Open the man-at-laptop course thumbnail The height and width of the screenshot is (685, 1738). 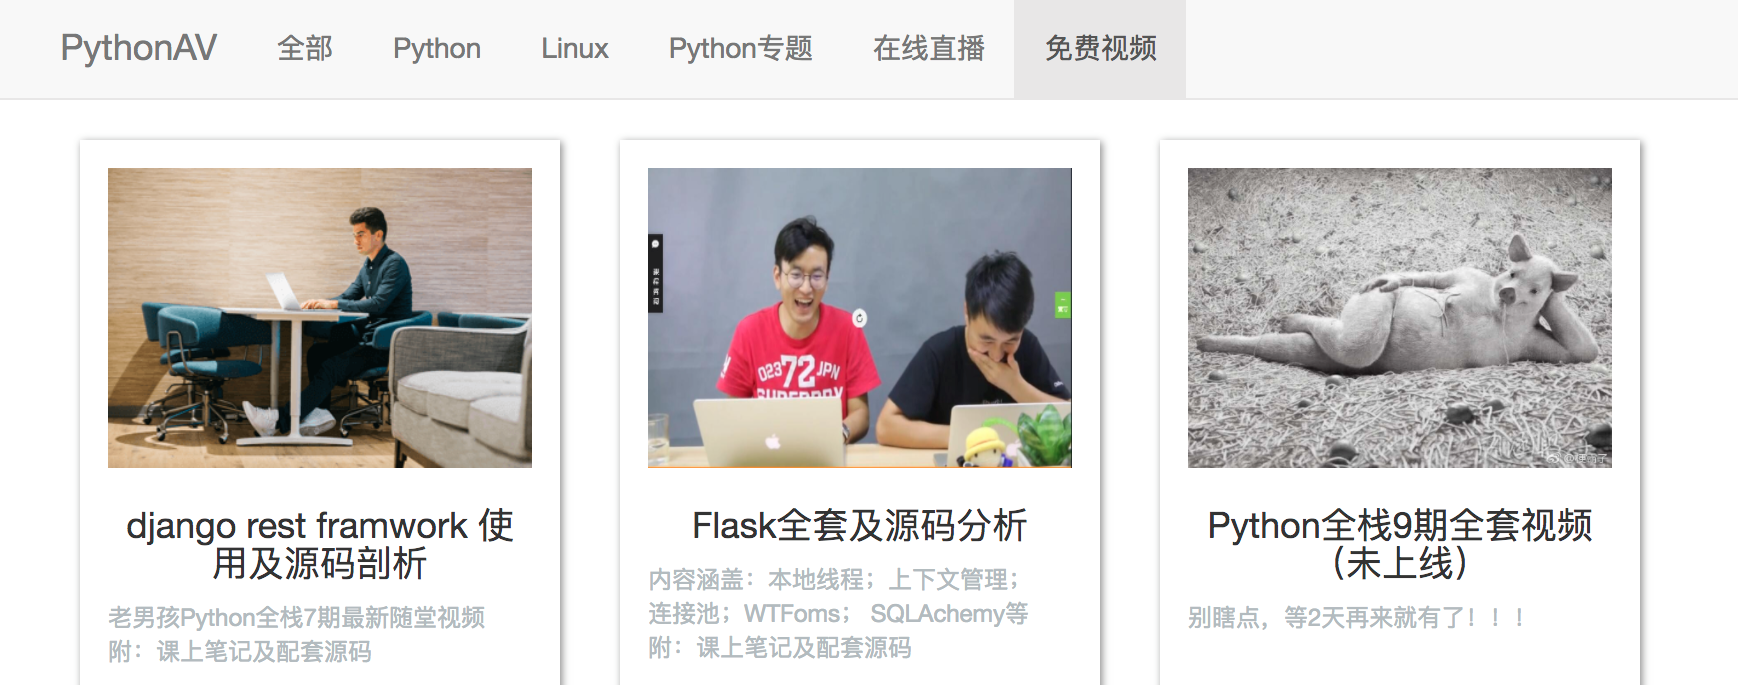pyautogui.click(x=320, y=318)
